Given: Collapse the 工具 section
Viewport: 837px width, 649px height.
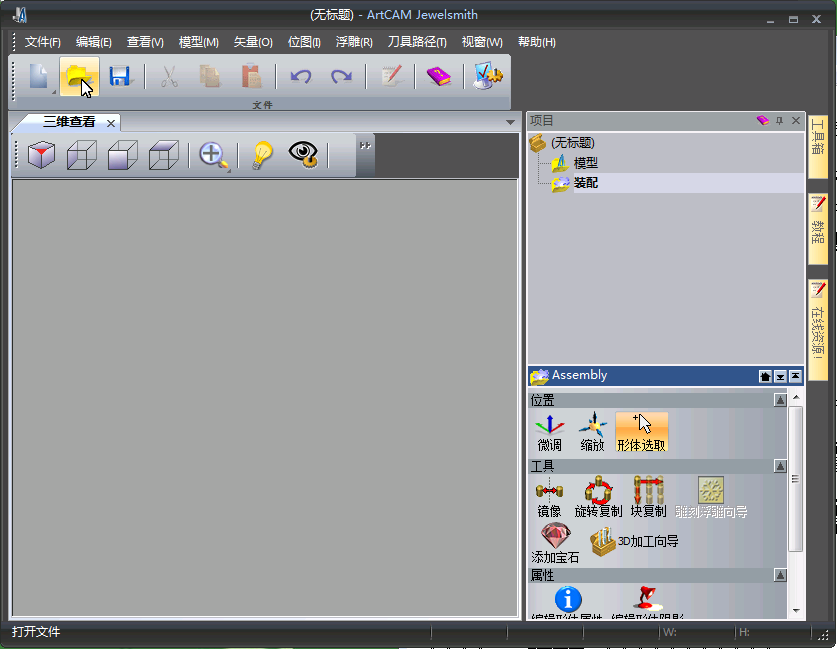Looking at the screenshot, I should pos(780,466).
